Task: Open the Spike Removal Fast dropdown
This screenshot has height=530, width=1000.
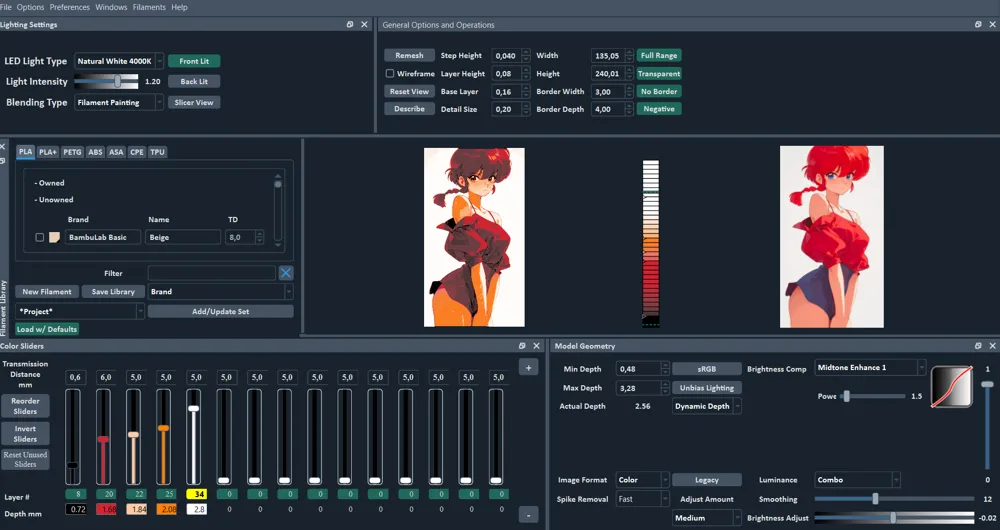Action: (x=642, y=499)
